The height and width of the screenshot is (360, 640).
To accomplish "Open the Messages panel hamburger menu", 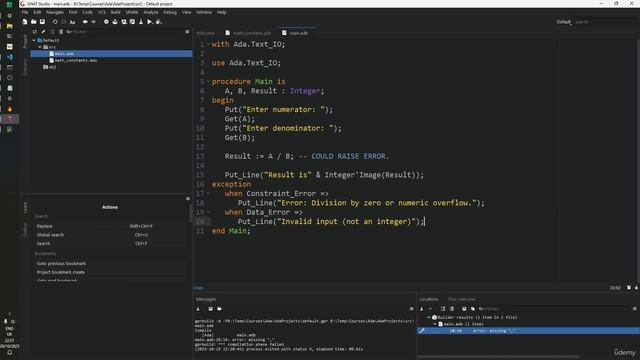I will point(411,309).
